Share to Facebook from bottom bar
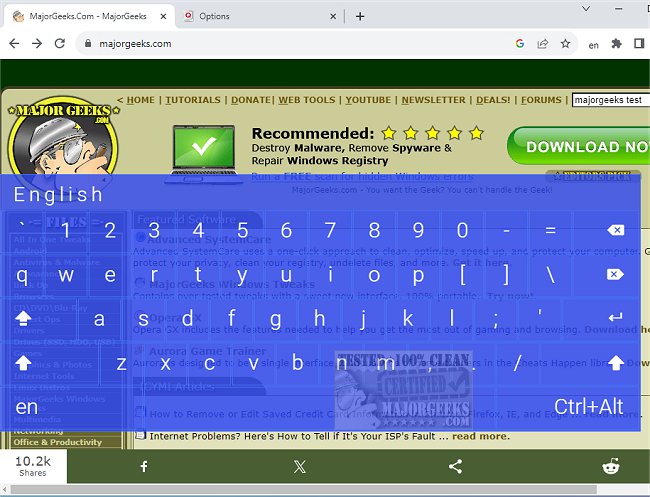Viewport: 650px width, 497px height. 144,466
